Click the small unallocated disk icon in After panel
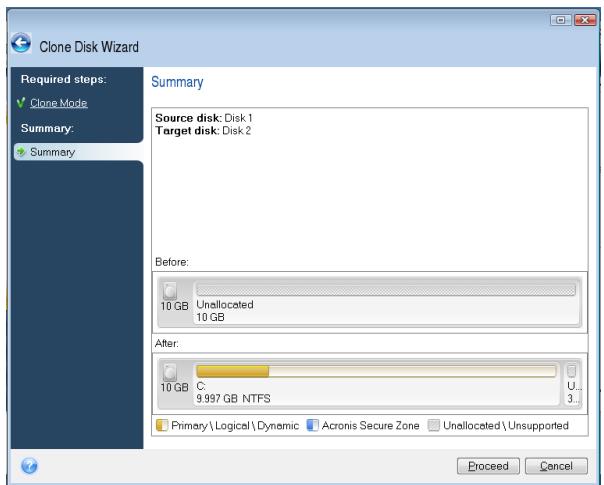 [571, 371]
